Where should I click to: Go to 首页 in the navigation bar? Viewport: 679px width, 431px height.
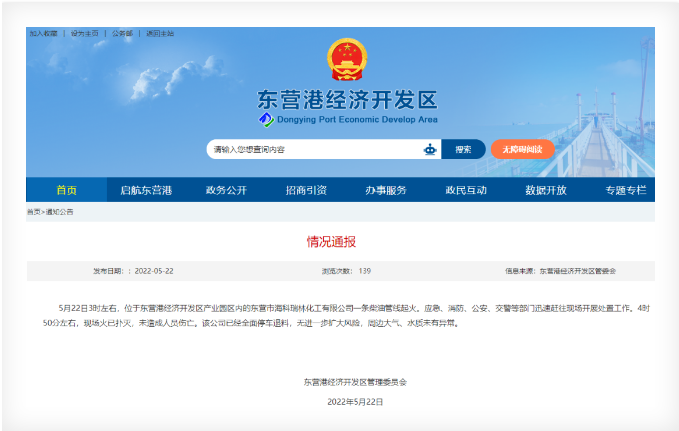[x=66, y=190]
